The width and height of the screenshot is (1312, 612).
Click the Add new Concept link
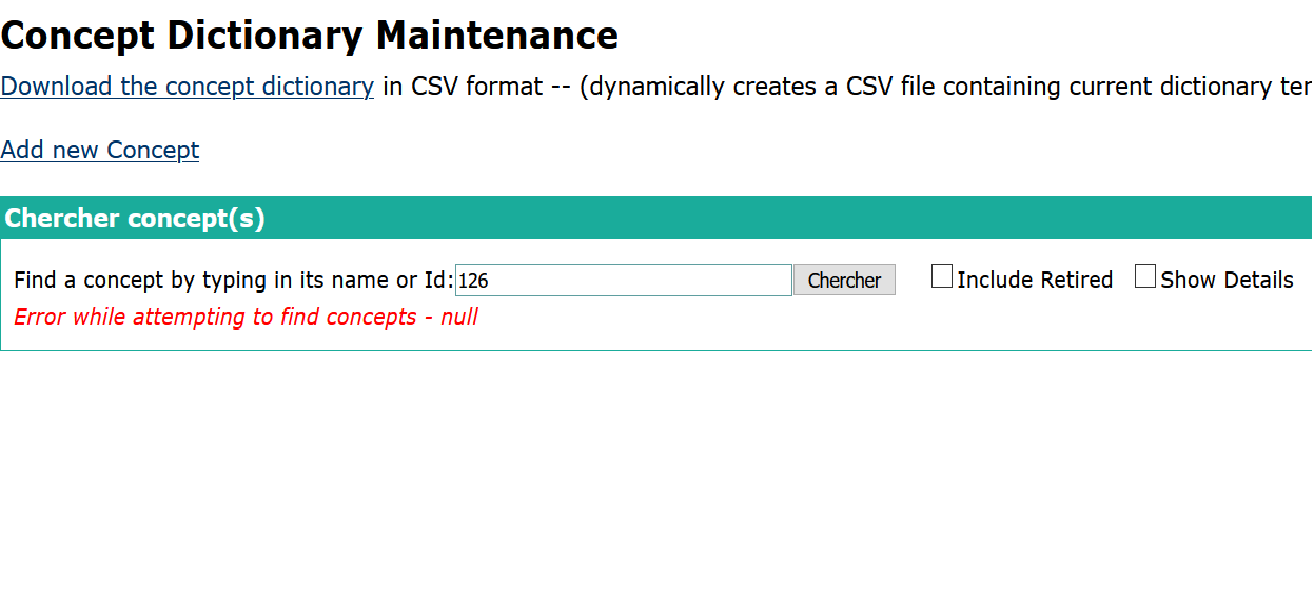tap(100, 150)
